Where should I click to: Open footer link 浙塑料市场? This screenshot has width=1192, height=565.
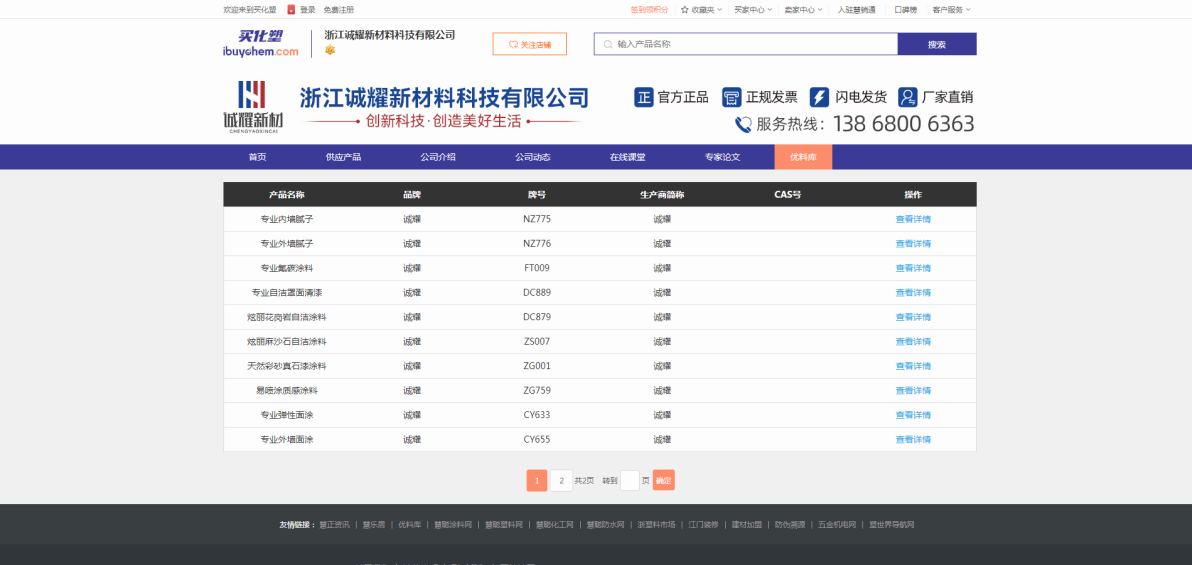656,525
